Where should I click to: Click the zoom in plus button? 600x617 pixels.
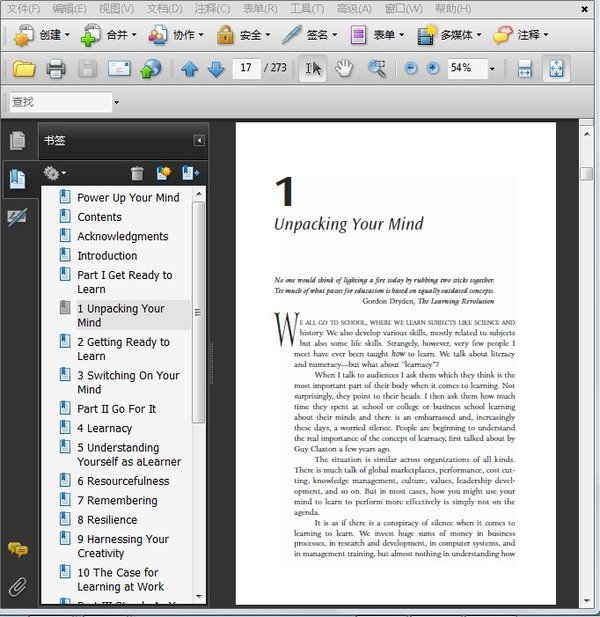click(x=433, y=68)
